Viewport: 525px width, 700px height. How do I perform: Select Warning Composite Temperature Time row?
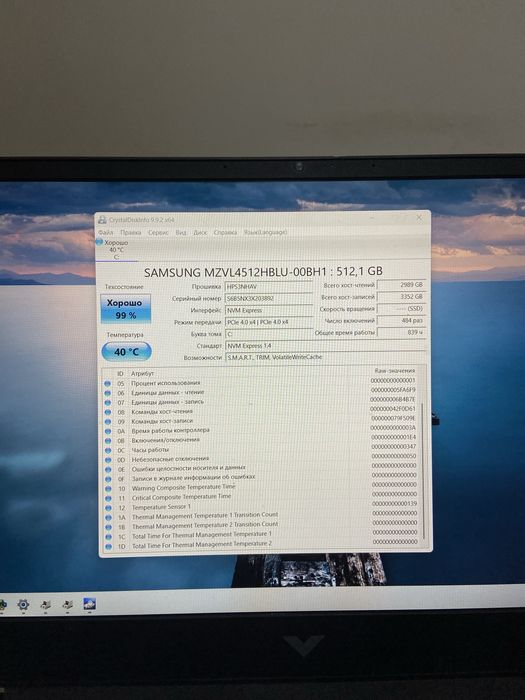(x=261, y=488)
